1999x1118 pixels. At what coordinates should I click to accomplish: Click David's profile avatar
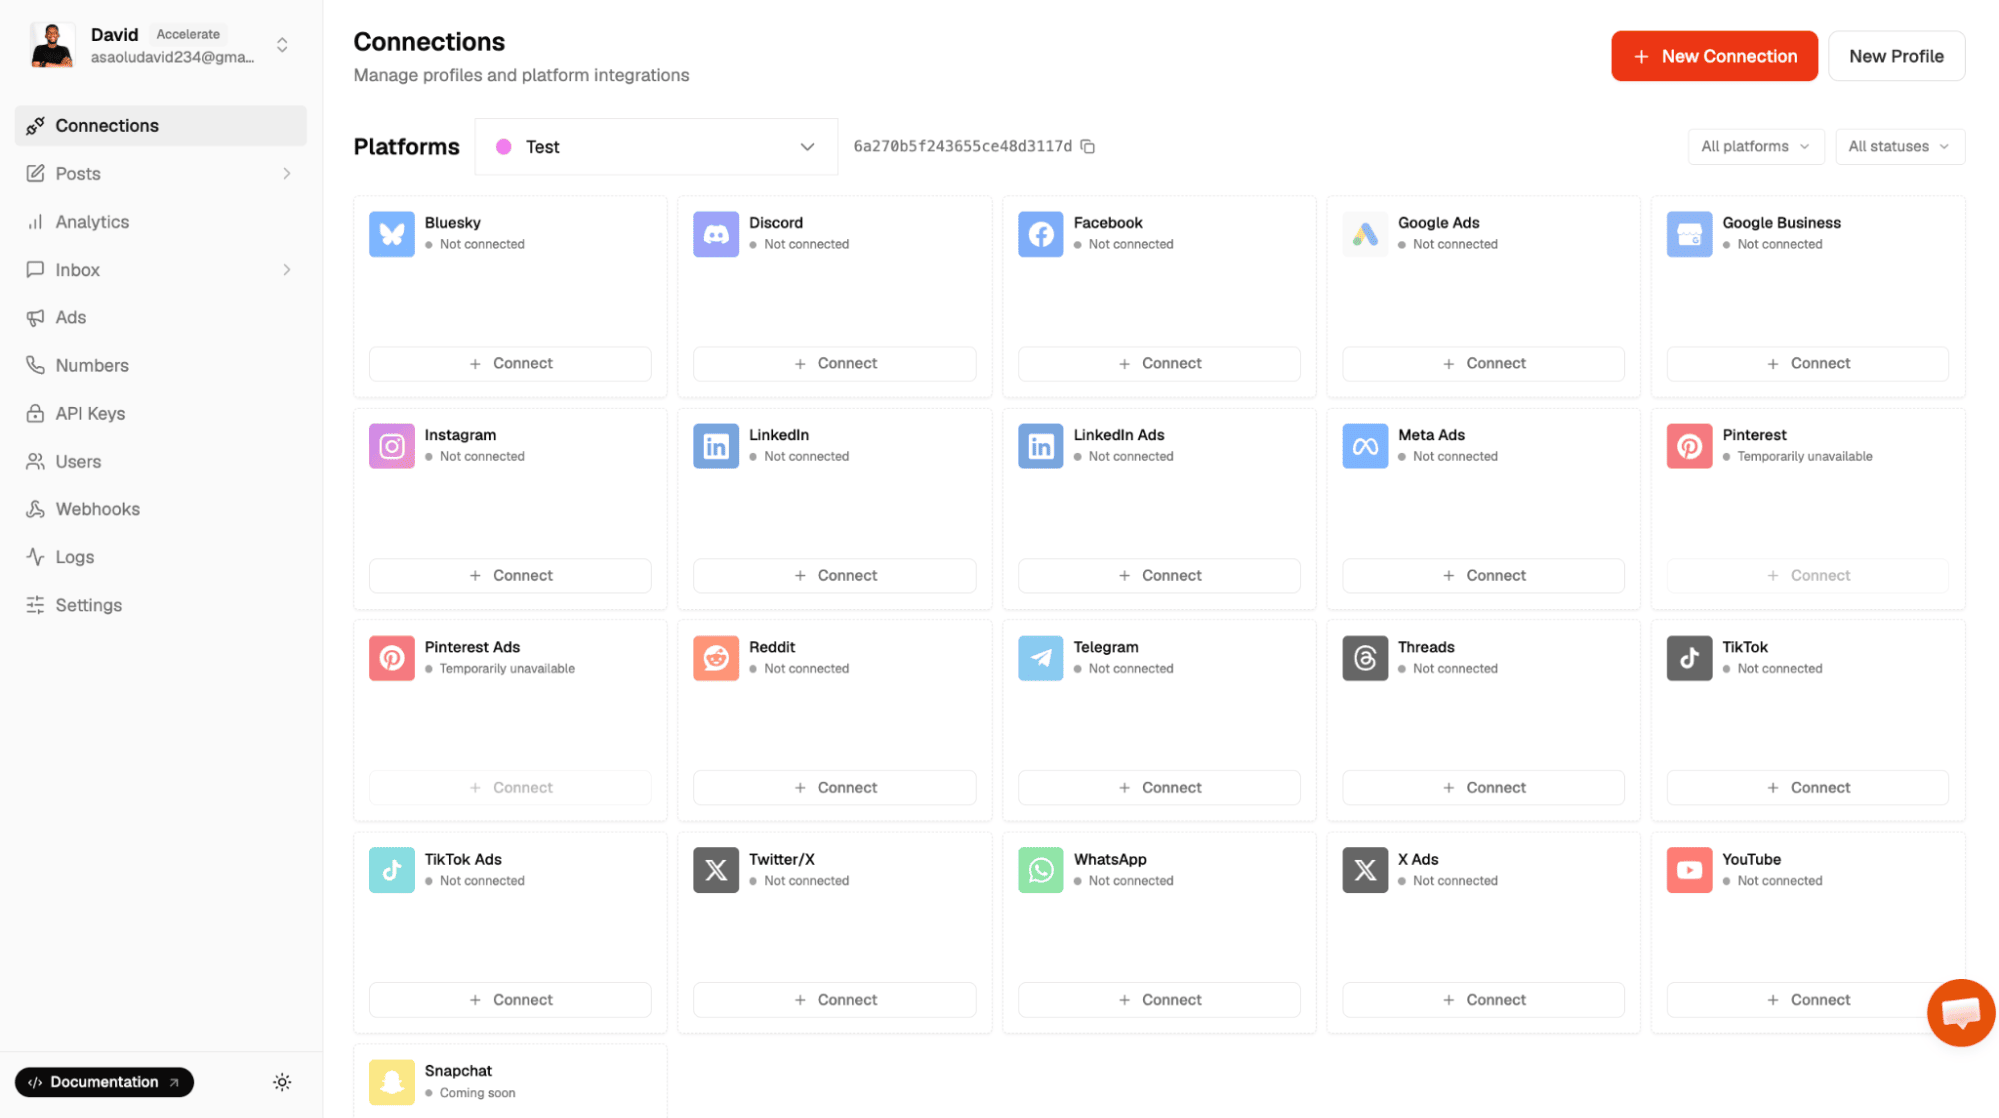tap(52, 45)
